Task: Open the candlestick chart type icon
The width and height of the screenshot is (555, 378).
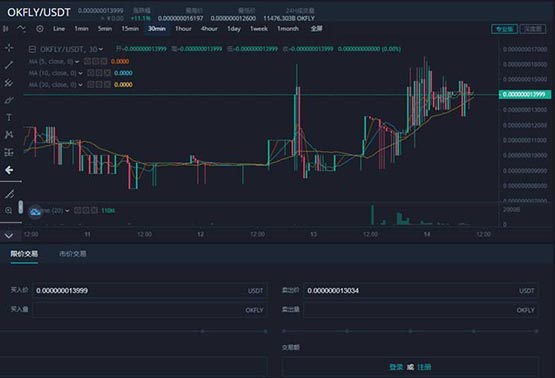Action: 5,29
